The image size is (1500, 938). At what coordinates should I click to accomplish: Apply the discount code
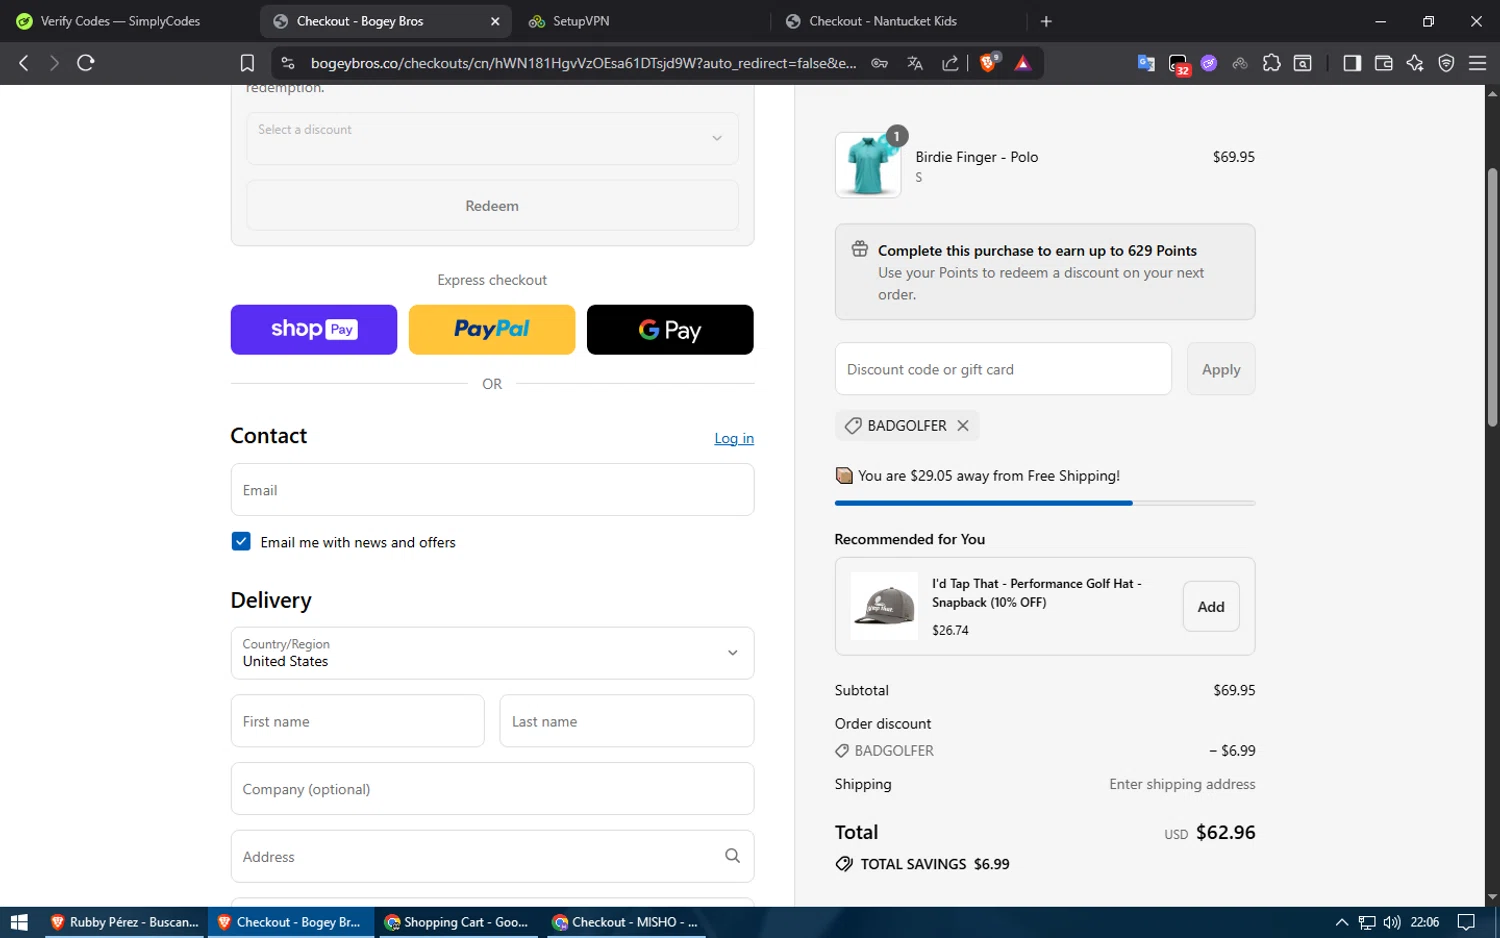pyautogui.click(x=1221, y=369)
